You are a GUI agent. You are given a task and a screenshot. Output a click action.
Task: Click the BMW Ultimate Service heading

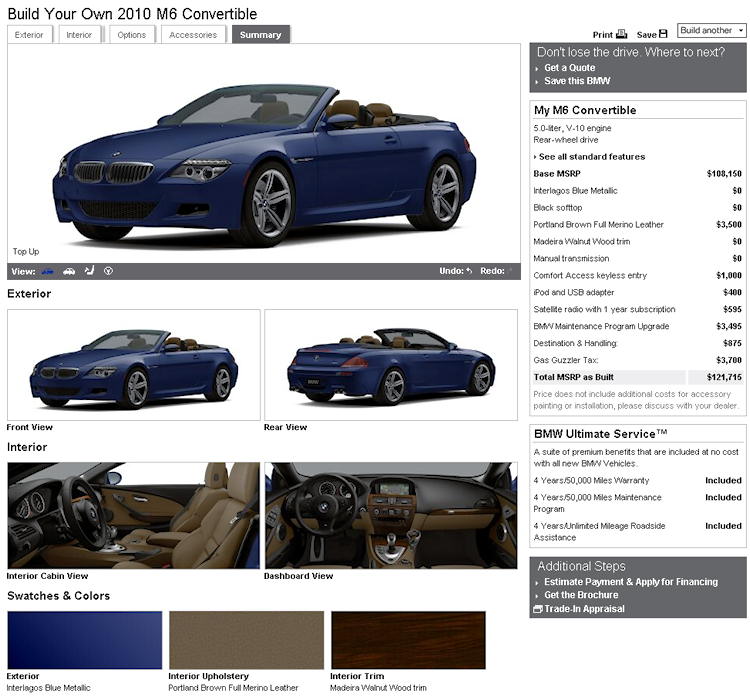600,434
